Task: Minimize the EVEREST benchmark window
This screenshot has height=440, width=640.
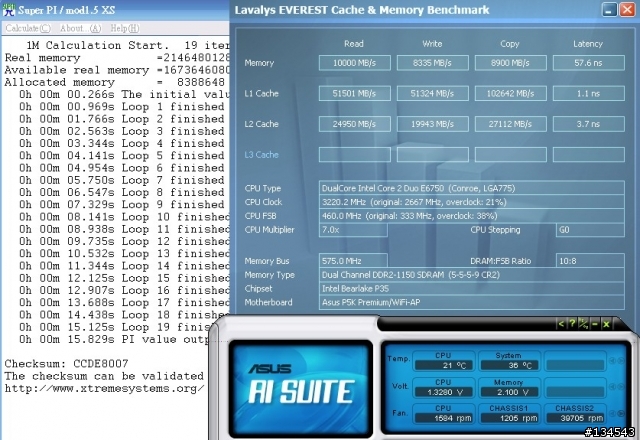Action: click(x=609, y=9)
